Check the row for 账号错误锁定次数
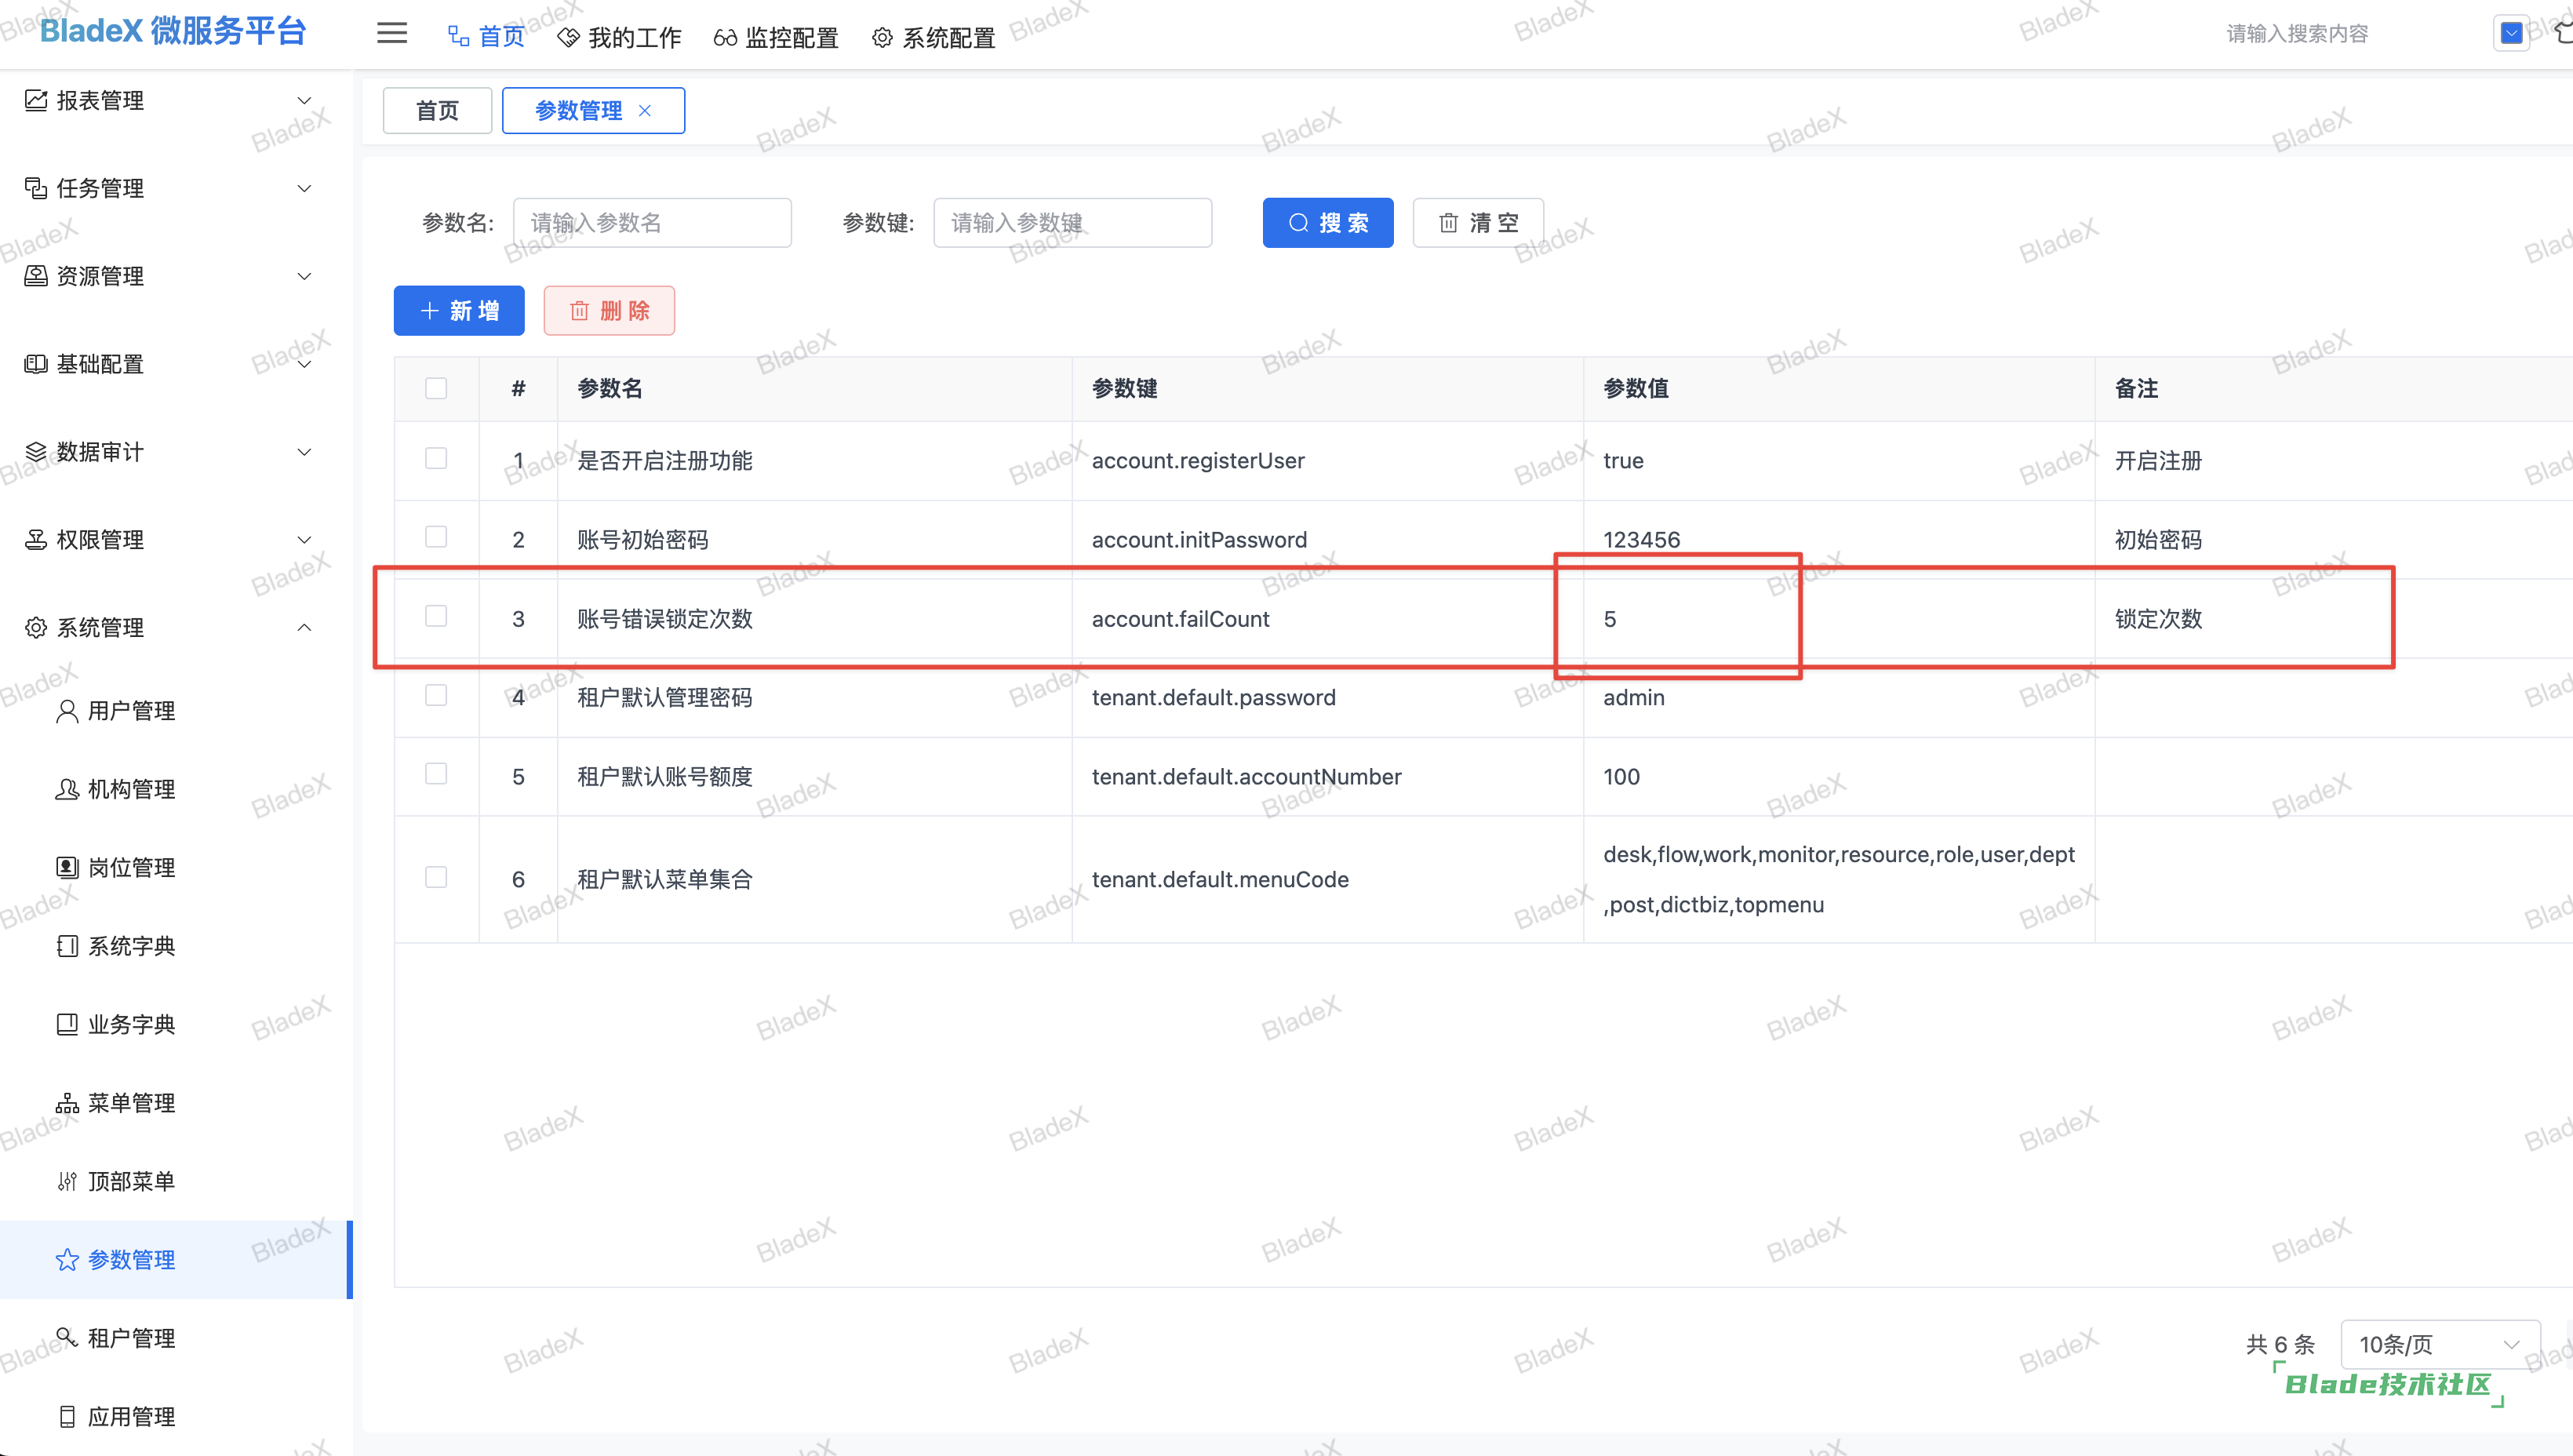Viewport: 2573px width, 1456px height. tap(436, 616)
